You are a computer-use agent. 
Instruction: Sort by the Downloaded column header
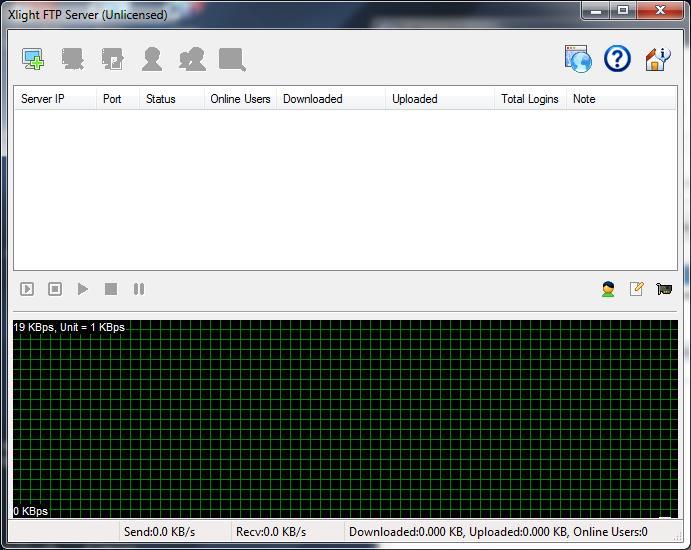[331, 99]
